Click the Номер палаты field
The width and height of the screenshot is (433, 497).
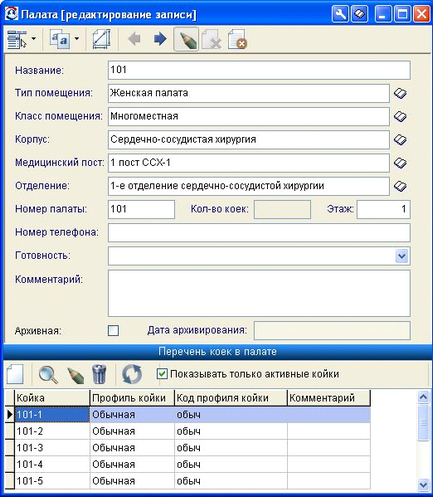click(141, 209)
